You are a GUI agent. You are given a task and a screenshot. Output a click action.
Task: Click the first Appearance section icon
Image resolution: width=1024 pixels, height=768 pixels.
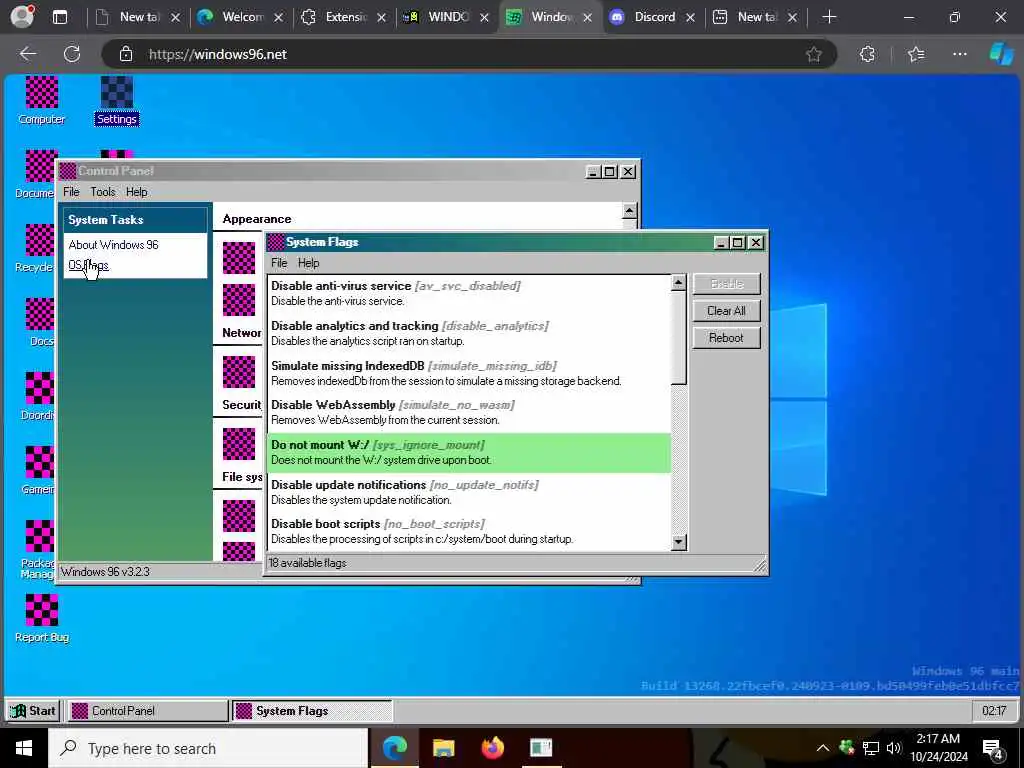(x=239, y=258)
